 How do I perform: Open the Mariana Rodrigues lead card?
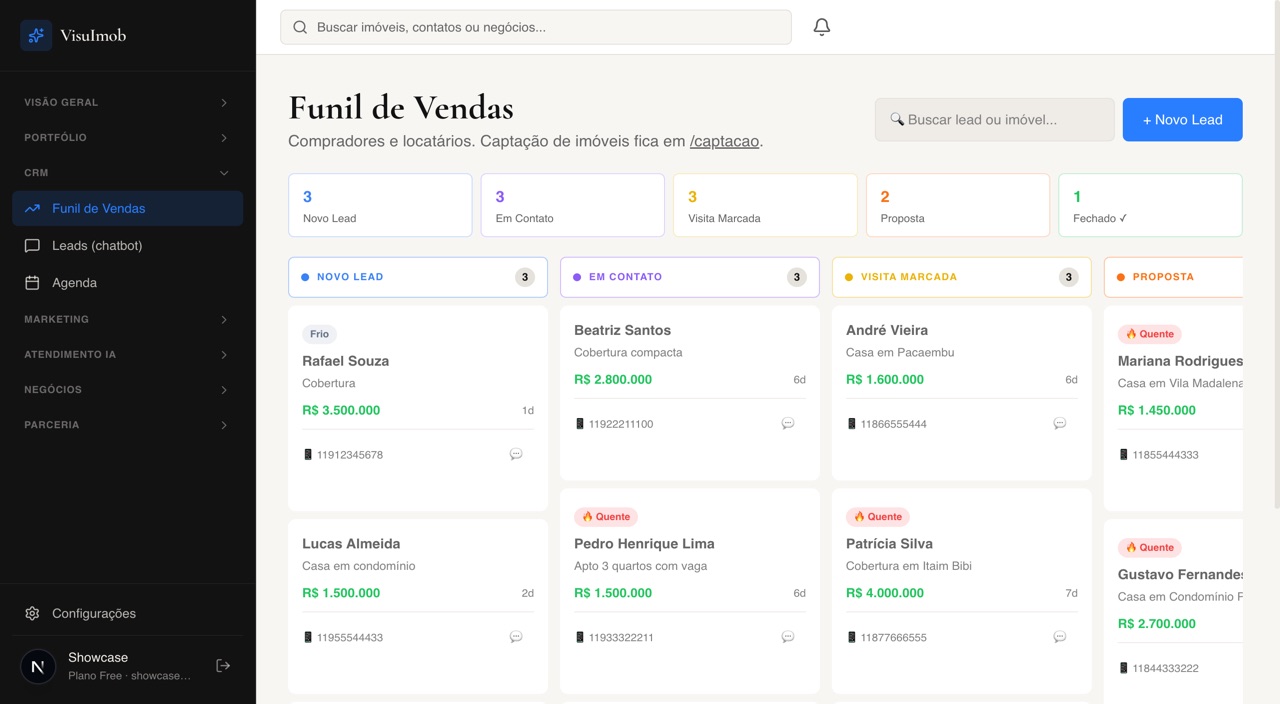tap(1173, 408)
